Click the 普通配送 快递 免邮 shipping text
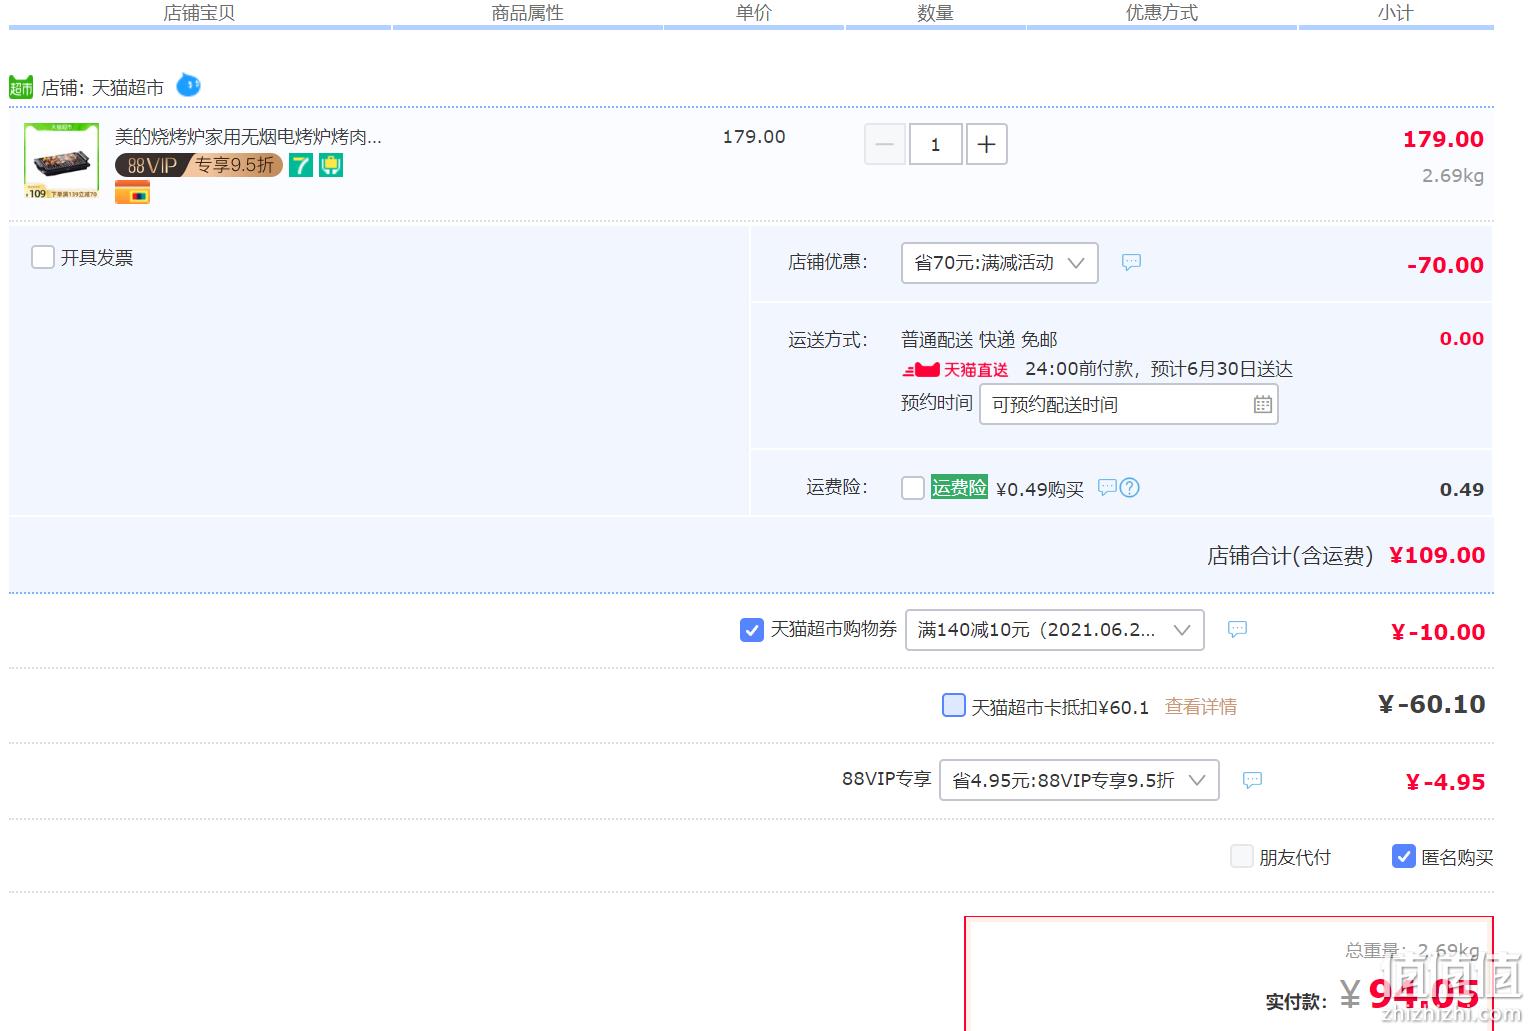 (979, 340)
